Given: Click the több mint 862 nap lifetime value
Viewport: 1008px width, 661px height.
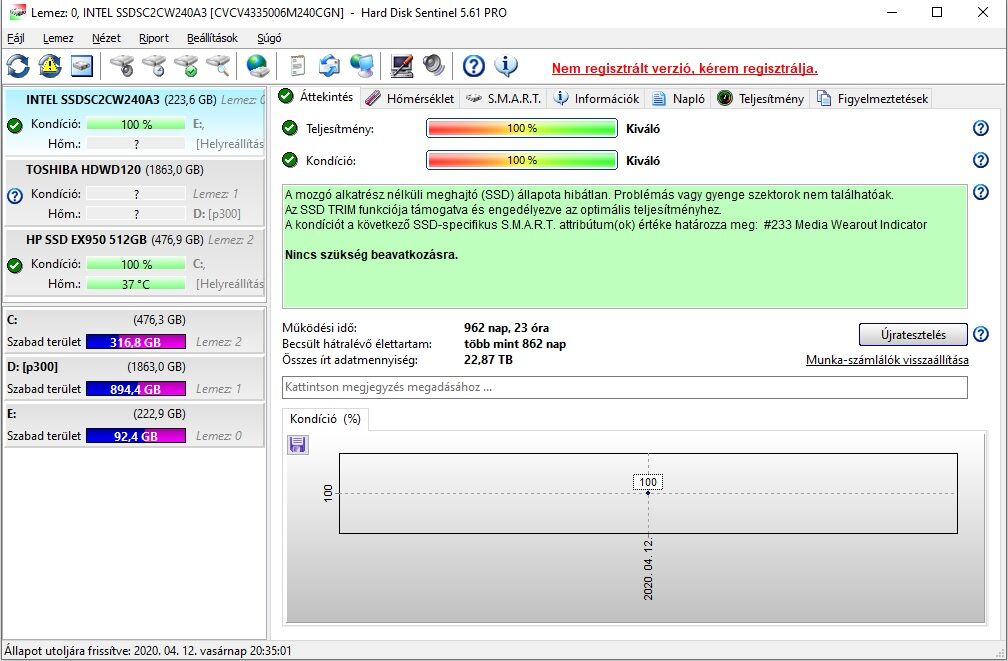Looking at the screenshot, I should [515, 344].
